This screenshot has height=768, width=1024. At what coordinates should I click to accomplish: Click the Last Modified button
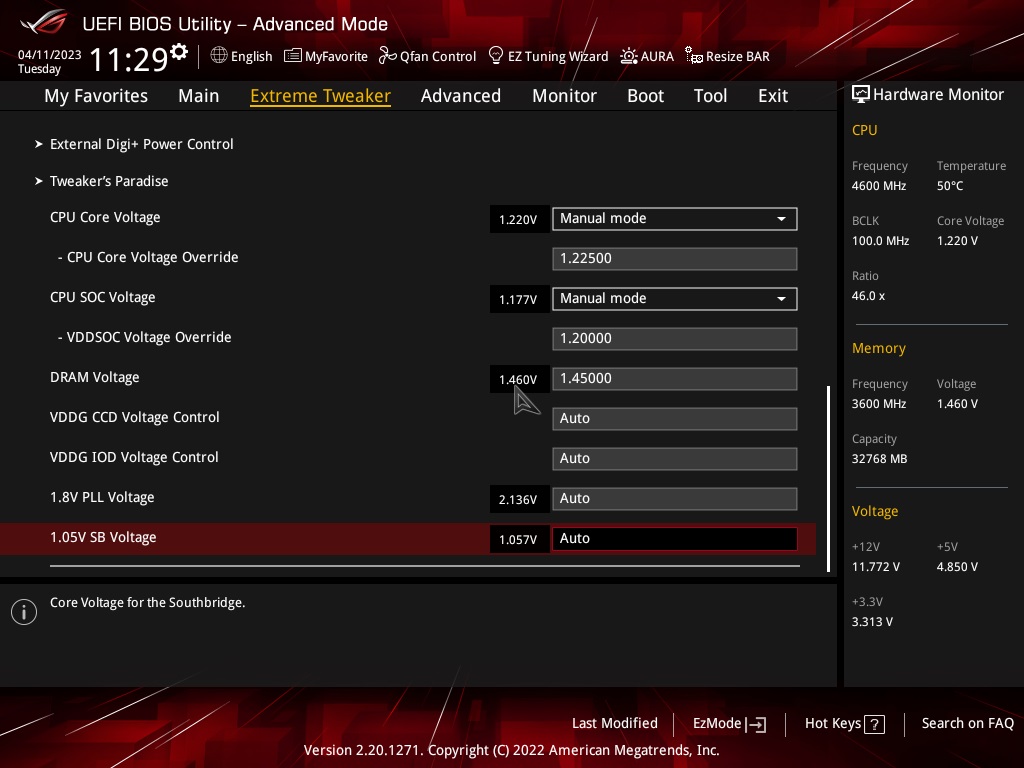(615, 724)
